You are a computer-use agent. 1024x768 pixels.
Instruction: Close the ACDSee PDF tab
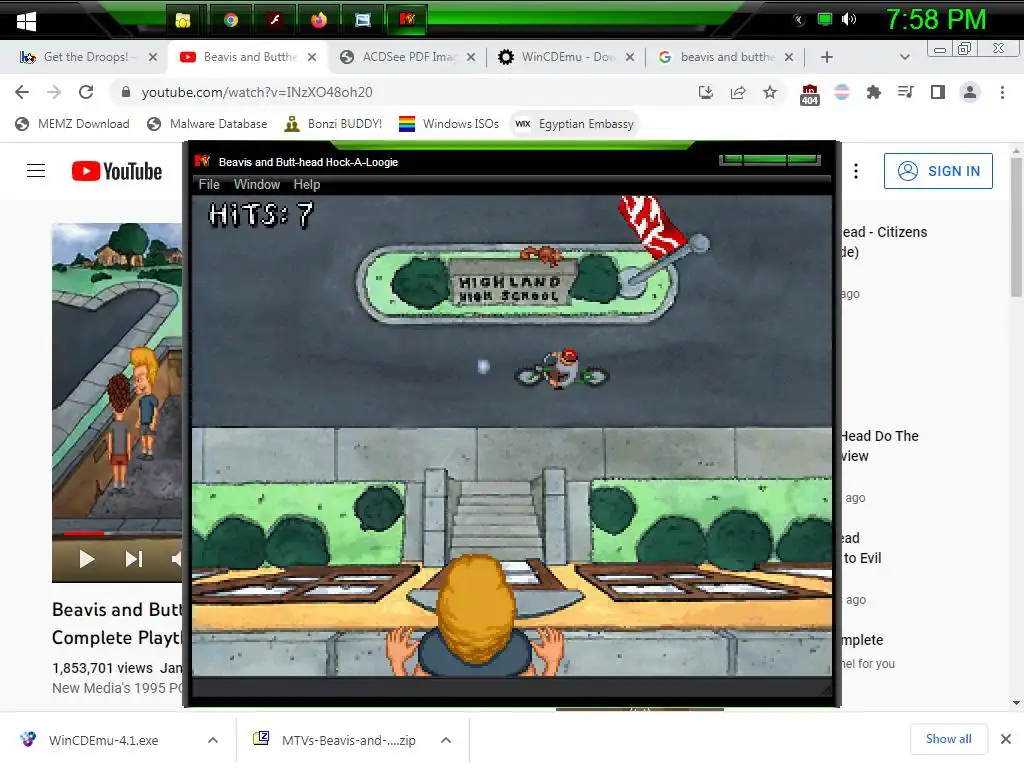point(471,57)
